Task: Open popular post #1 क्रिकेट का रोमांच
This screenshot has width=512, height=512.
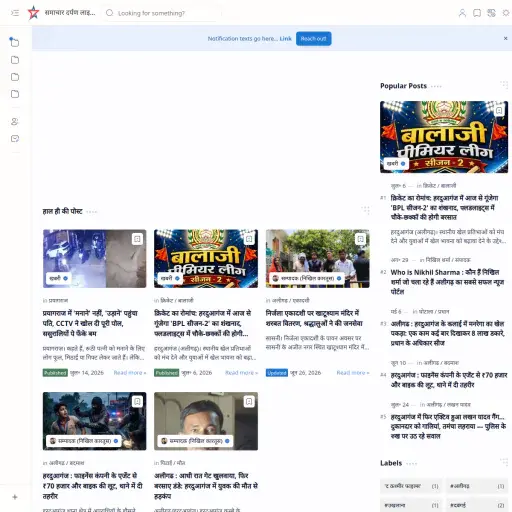Action: click(x=444, y=207)
